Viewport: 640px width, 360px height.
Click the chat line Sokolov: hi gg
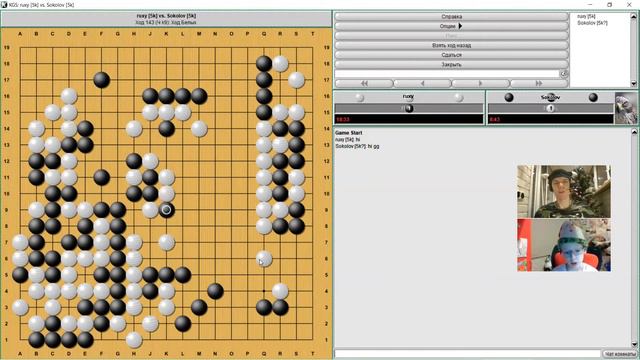[x=357, y=146]
